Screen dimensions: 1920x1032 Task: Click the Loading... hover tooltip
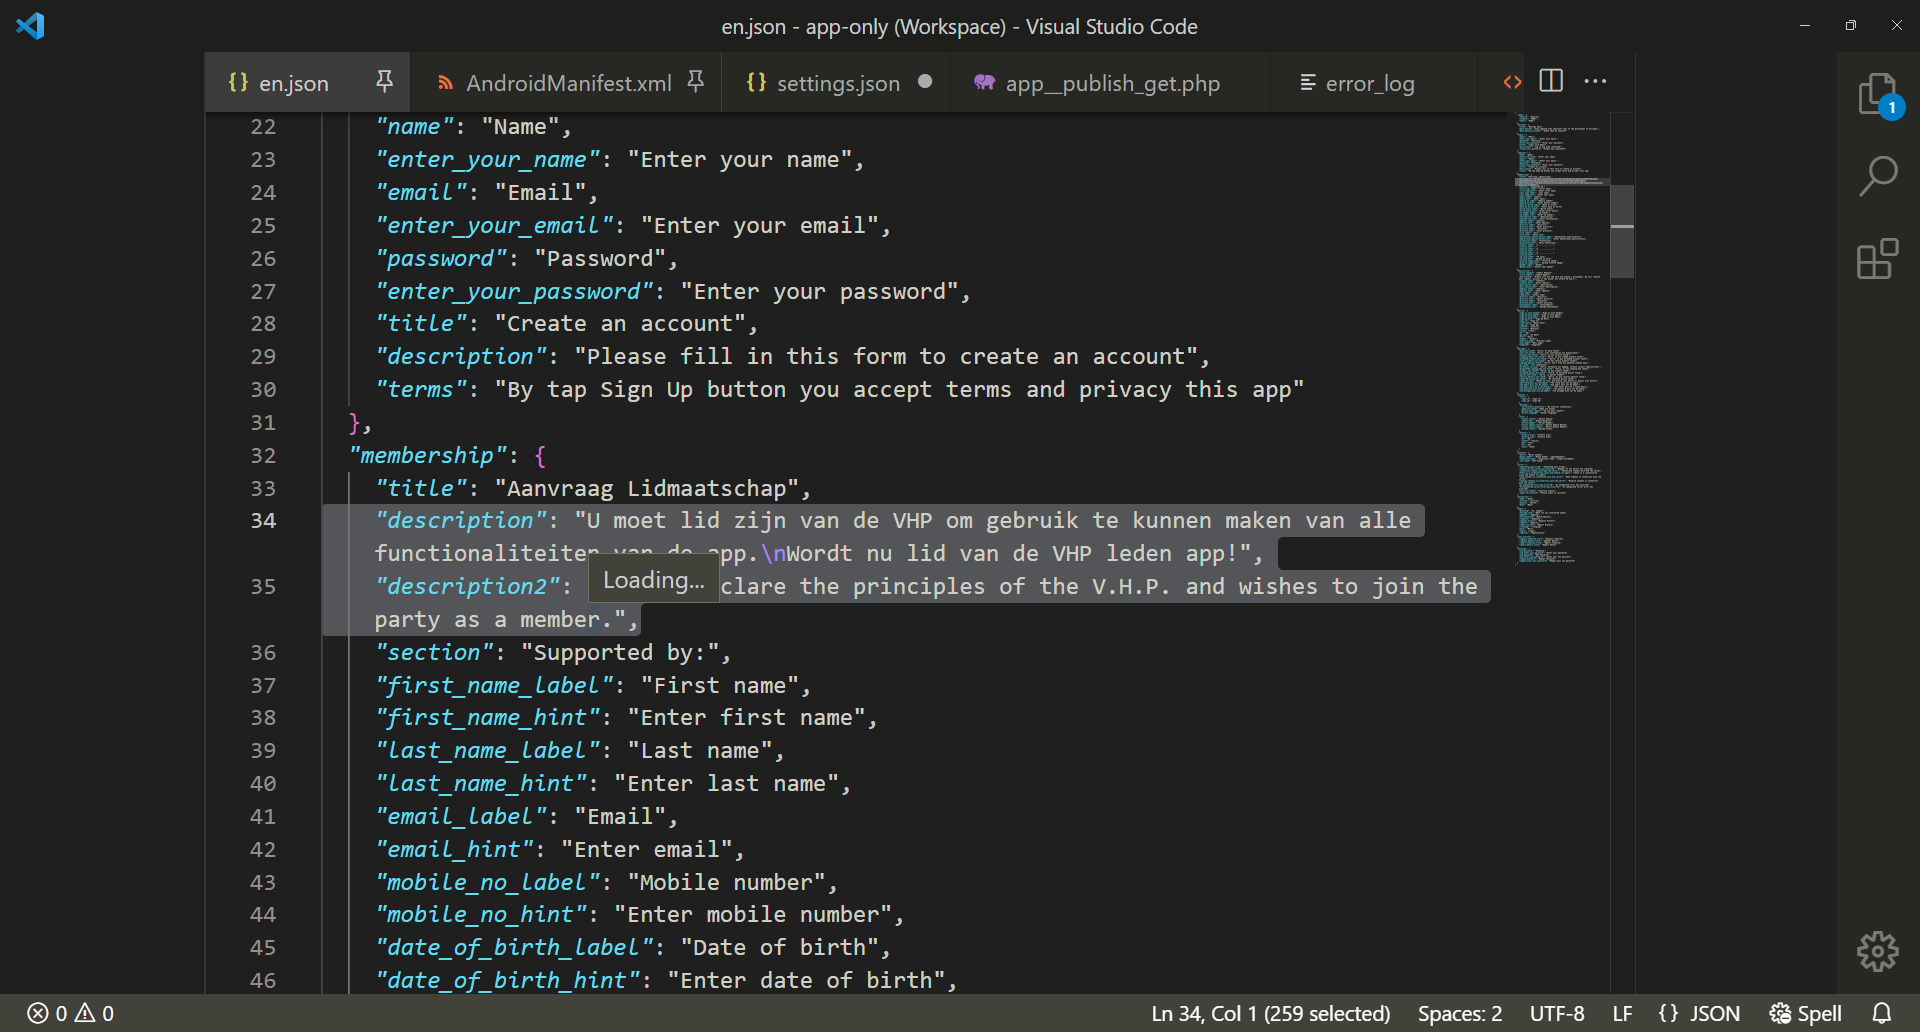(653, 580)
